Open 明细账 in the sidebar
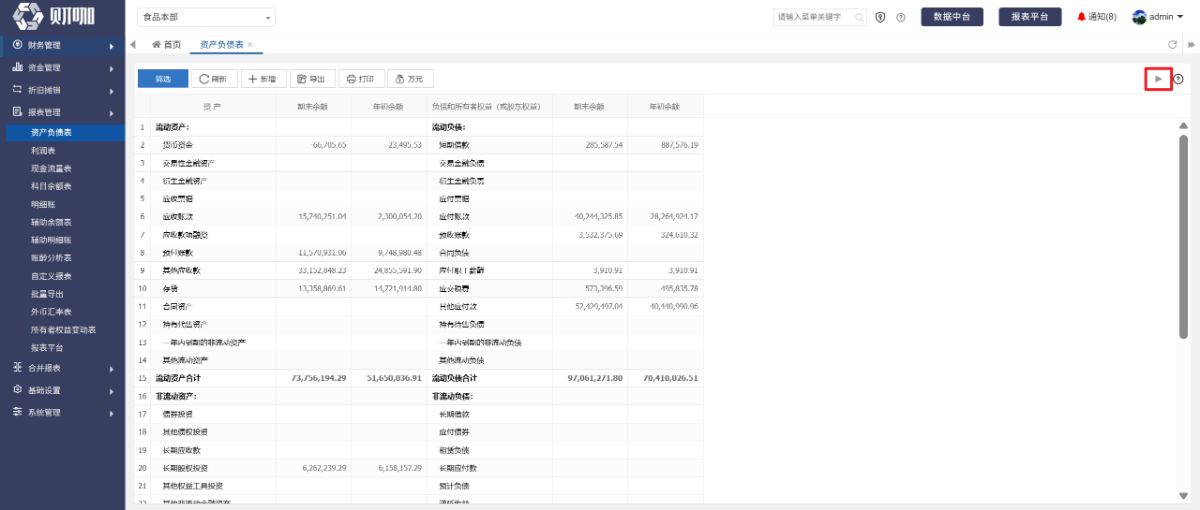 (41, 204)
